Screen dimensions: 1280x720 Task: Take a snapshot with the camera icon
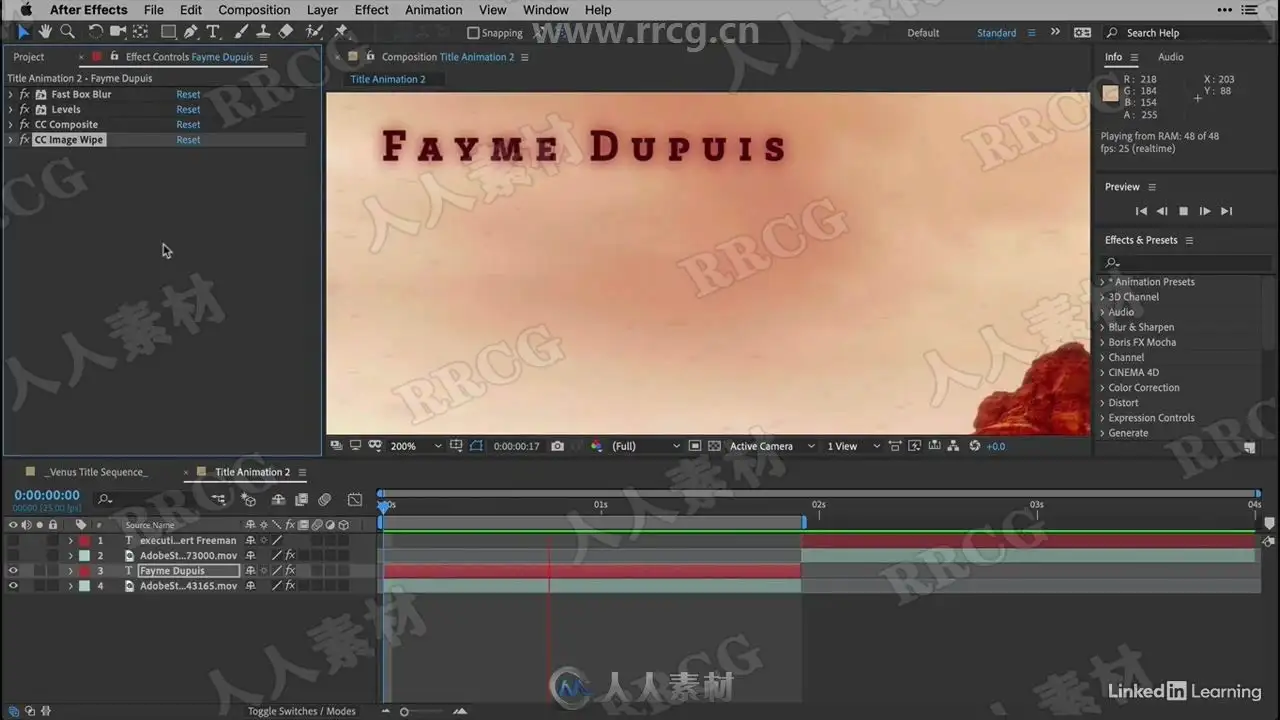pyautogui.click(x=557, y=446)
